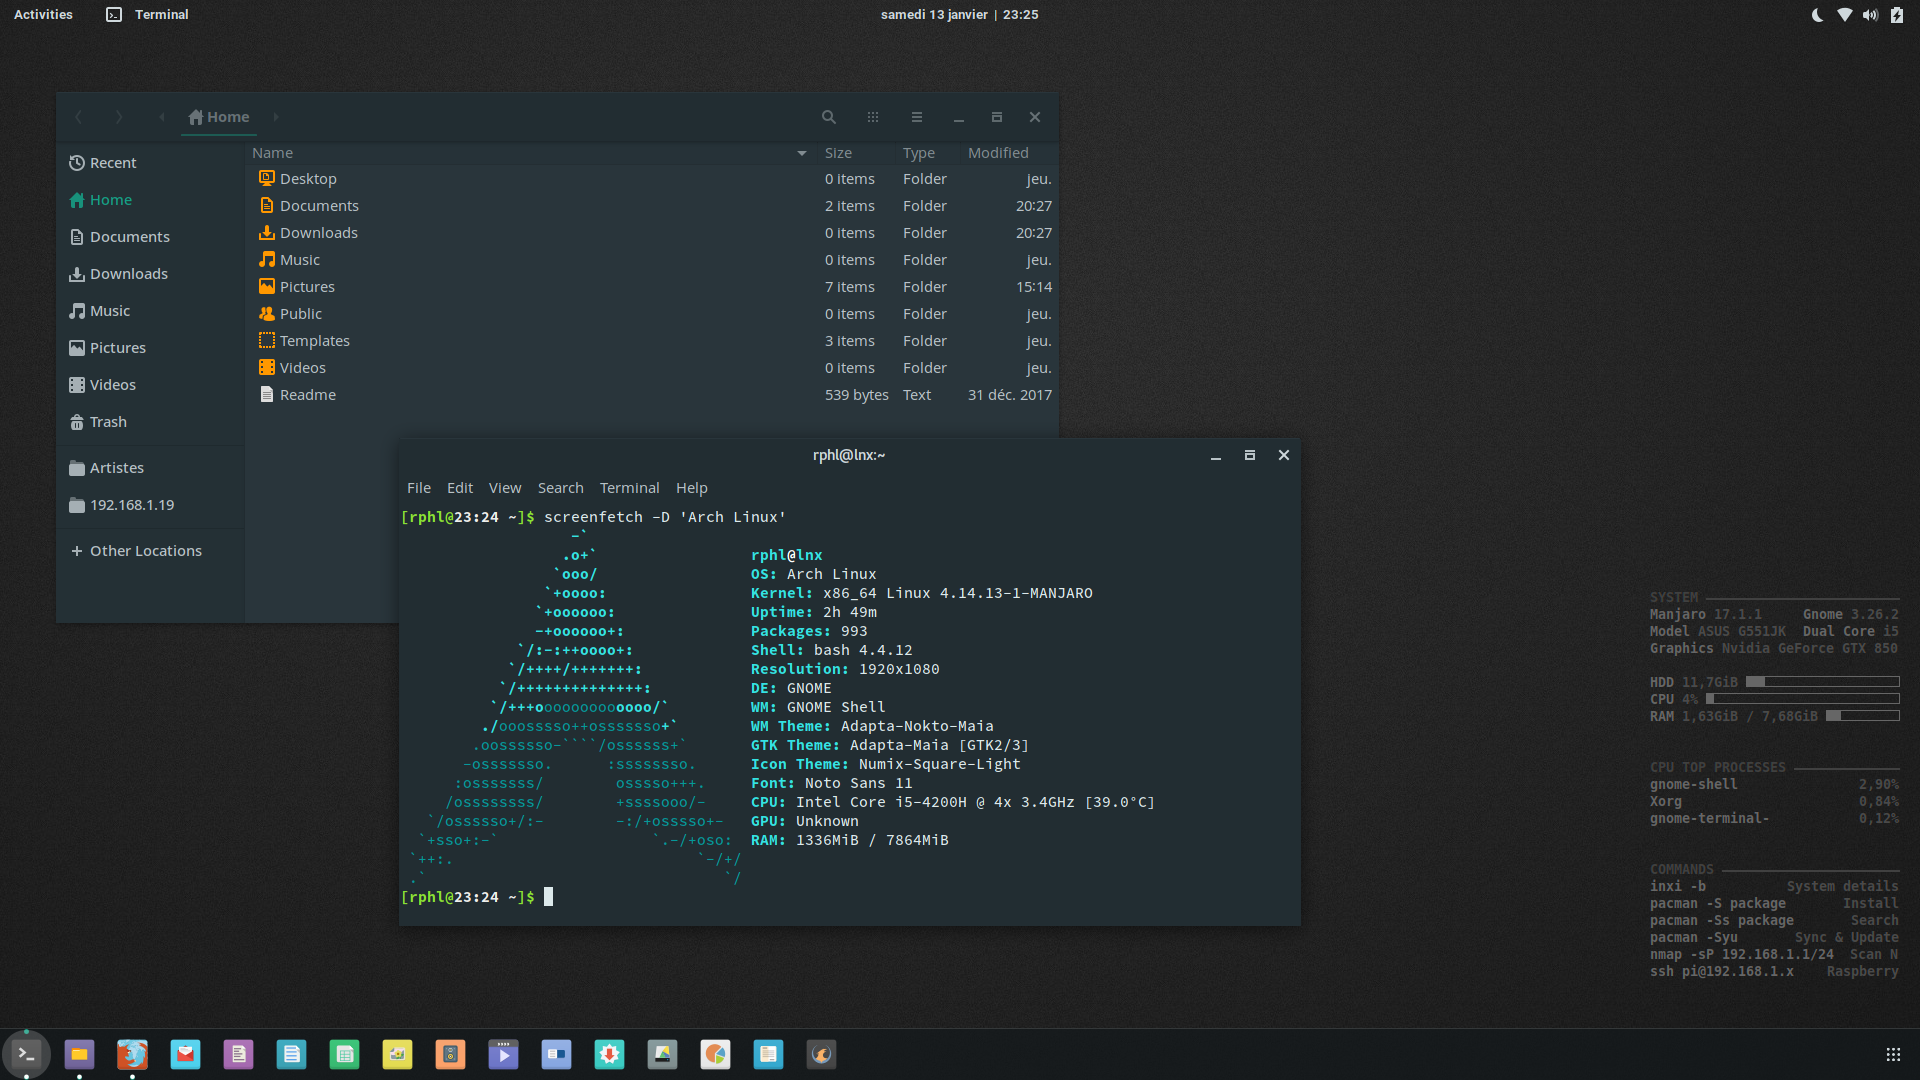Launch the video player from the dock
1920x1080 pixels.
tap(503, 1054)
